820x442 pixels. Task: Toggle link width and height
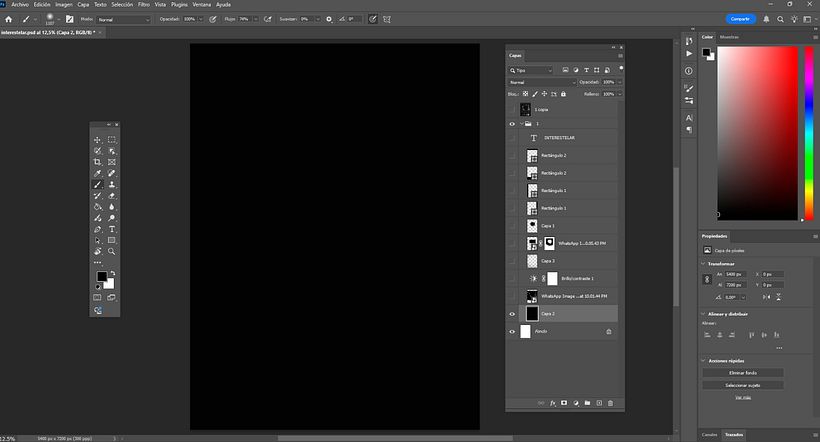click(707, 279)
